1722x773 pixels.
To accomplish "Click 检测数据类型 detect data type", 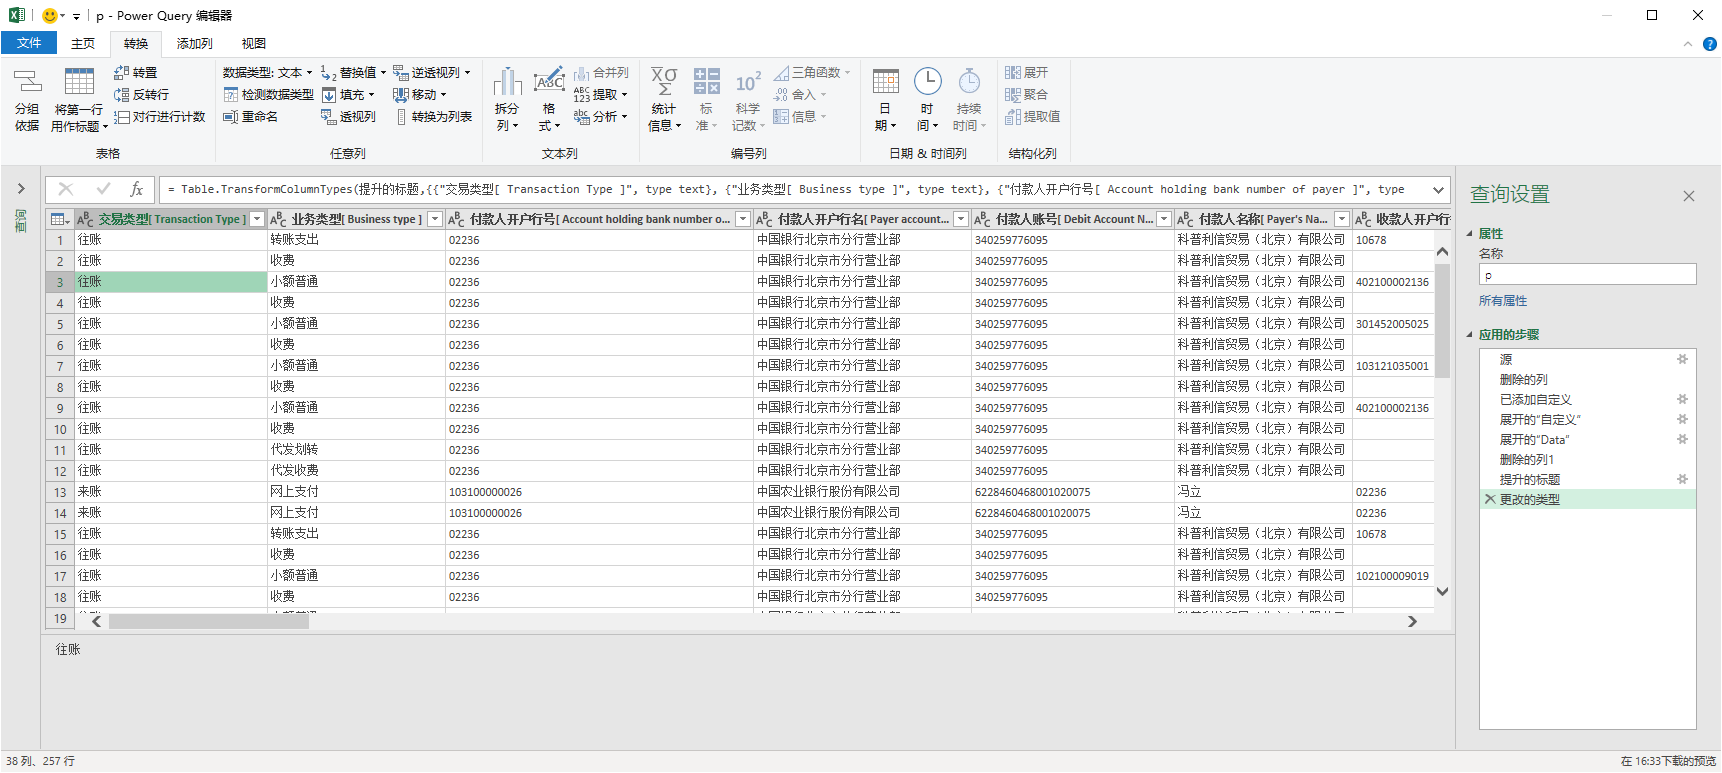I will pos(268,95).
